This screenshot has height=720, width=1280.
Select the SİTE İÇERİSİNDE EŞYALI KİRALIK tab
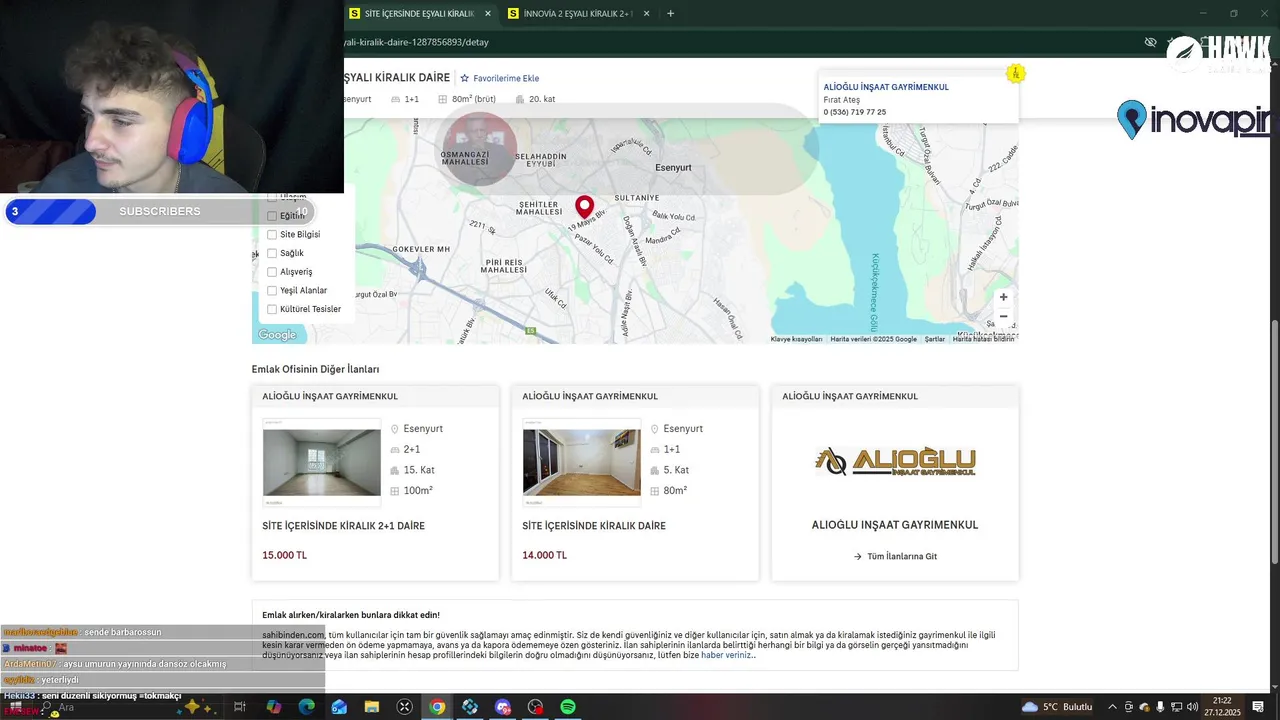point(419,14)
